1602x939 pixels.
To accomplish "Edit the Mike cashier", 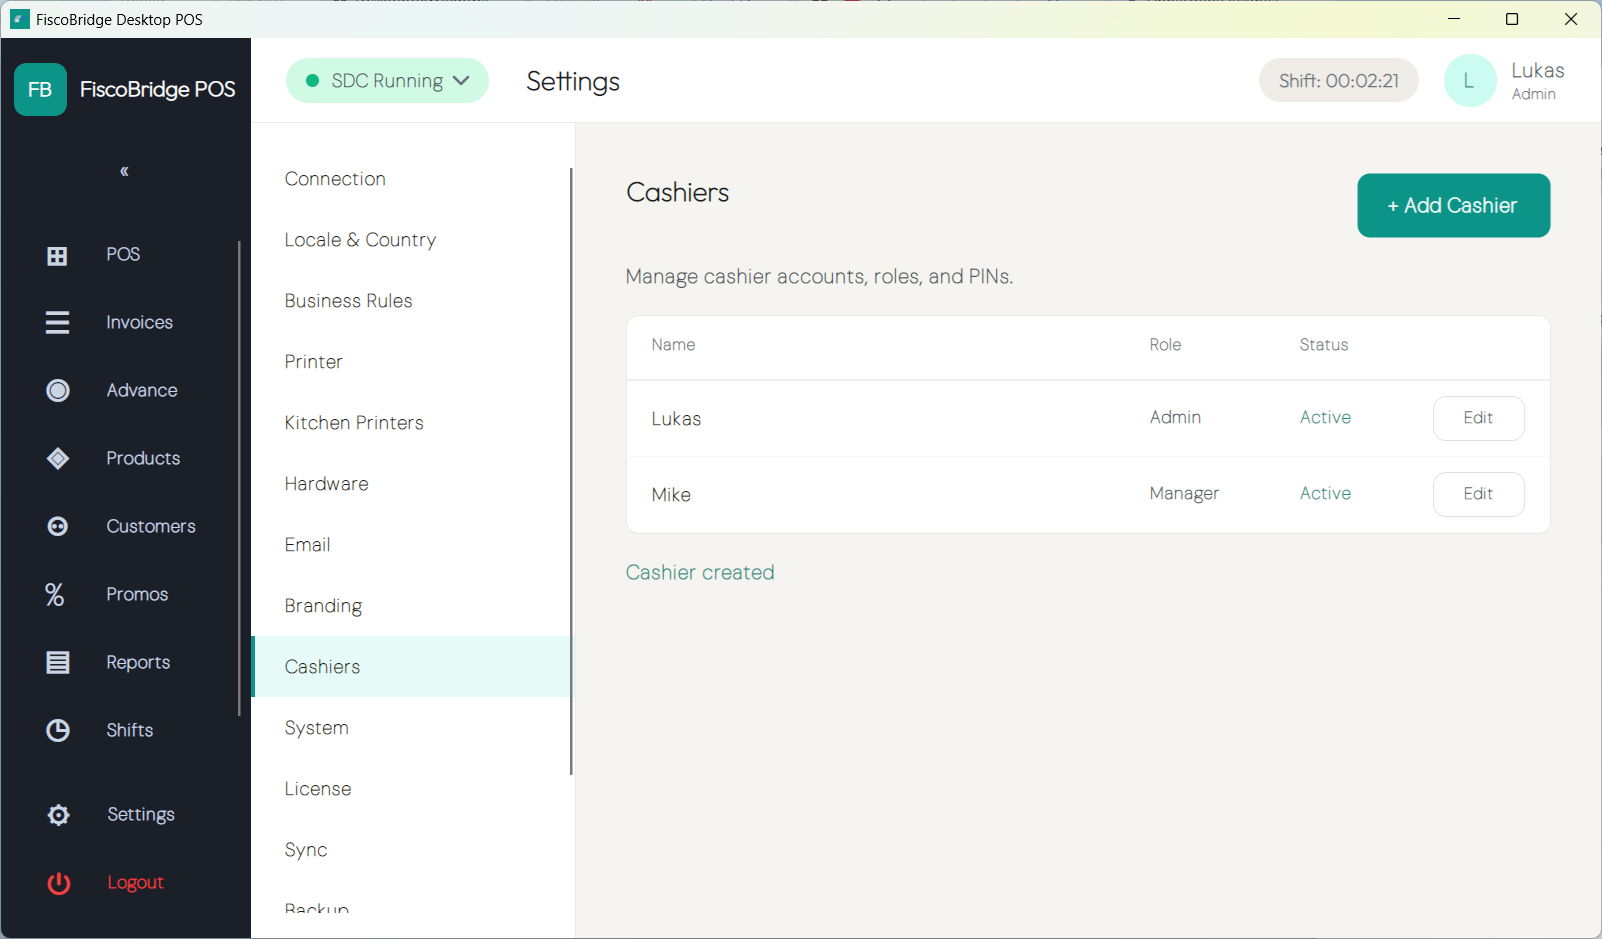I will pos(1478,494).
